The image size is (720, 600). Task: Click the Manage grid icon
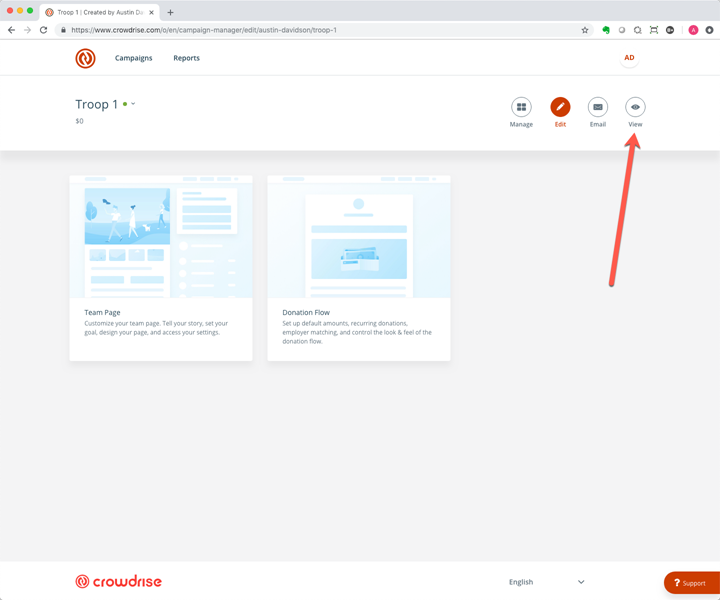tap(521, 107)
